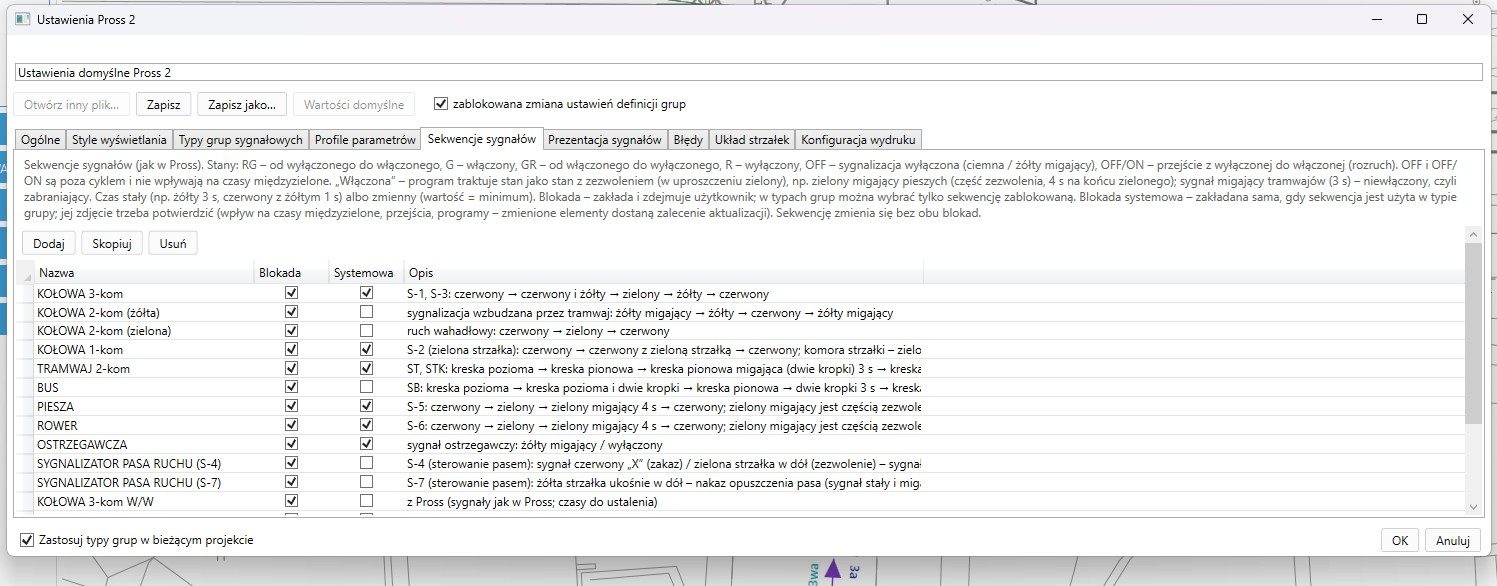Uncheck Systemowa for OSTRZEGAWCZA row
The width and height of the screenshot is (1497, 586).
[x=367, y=444]
